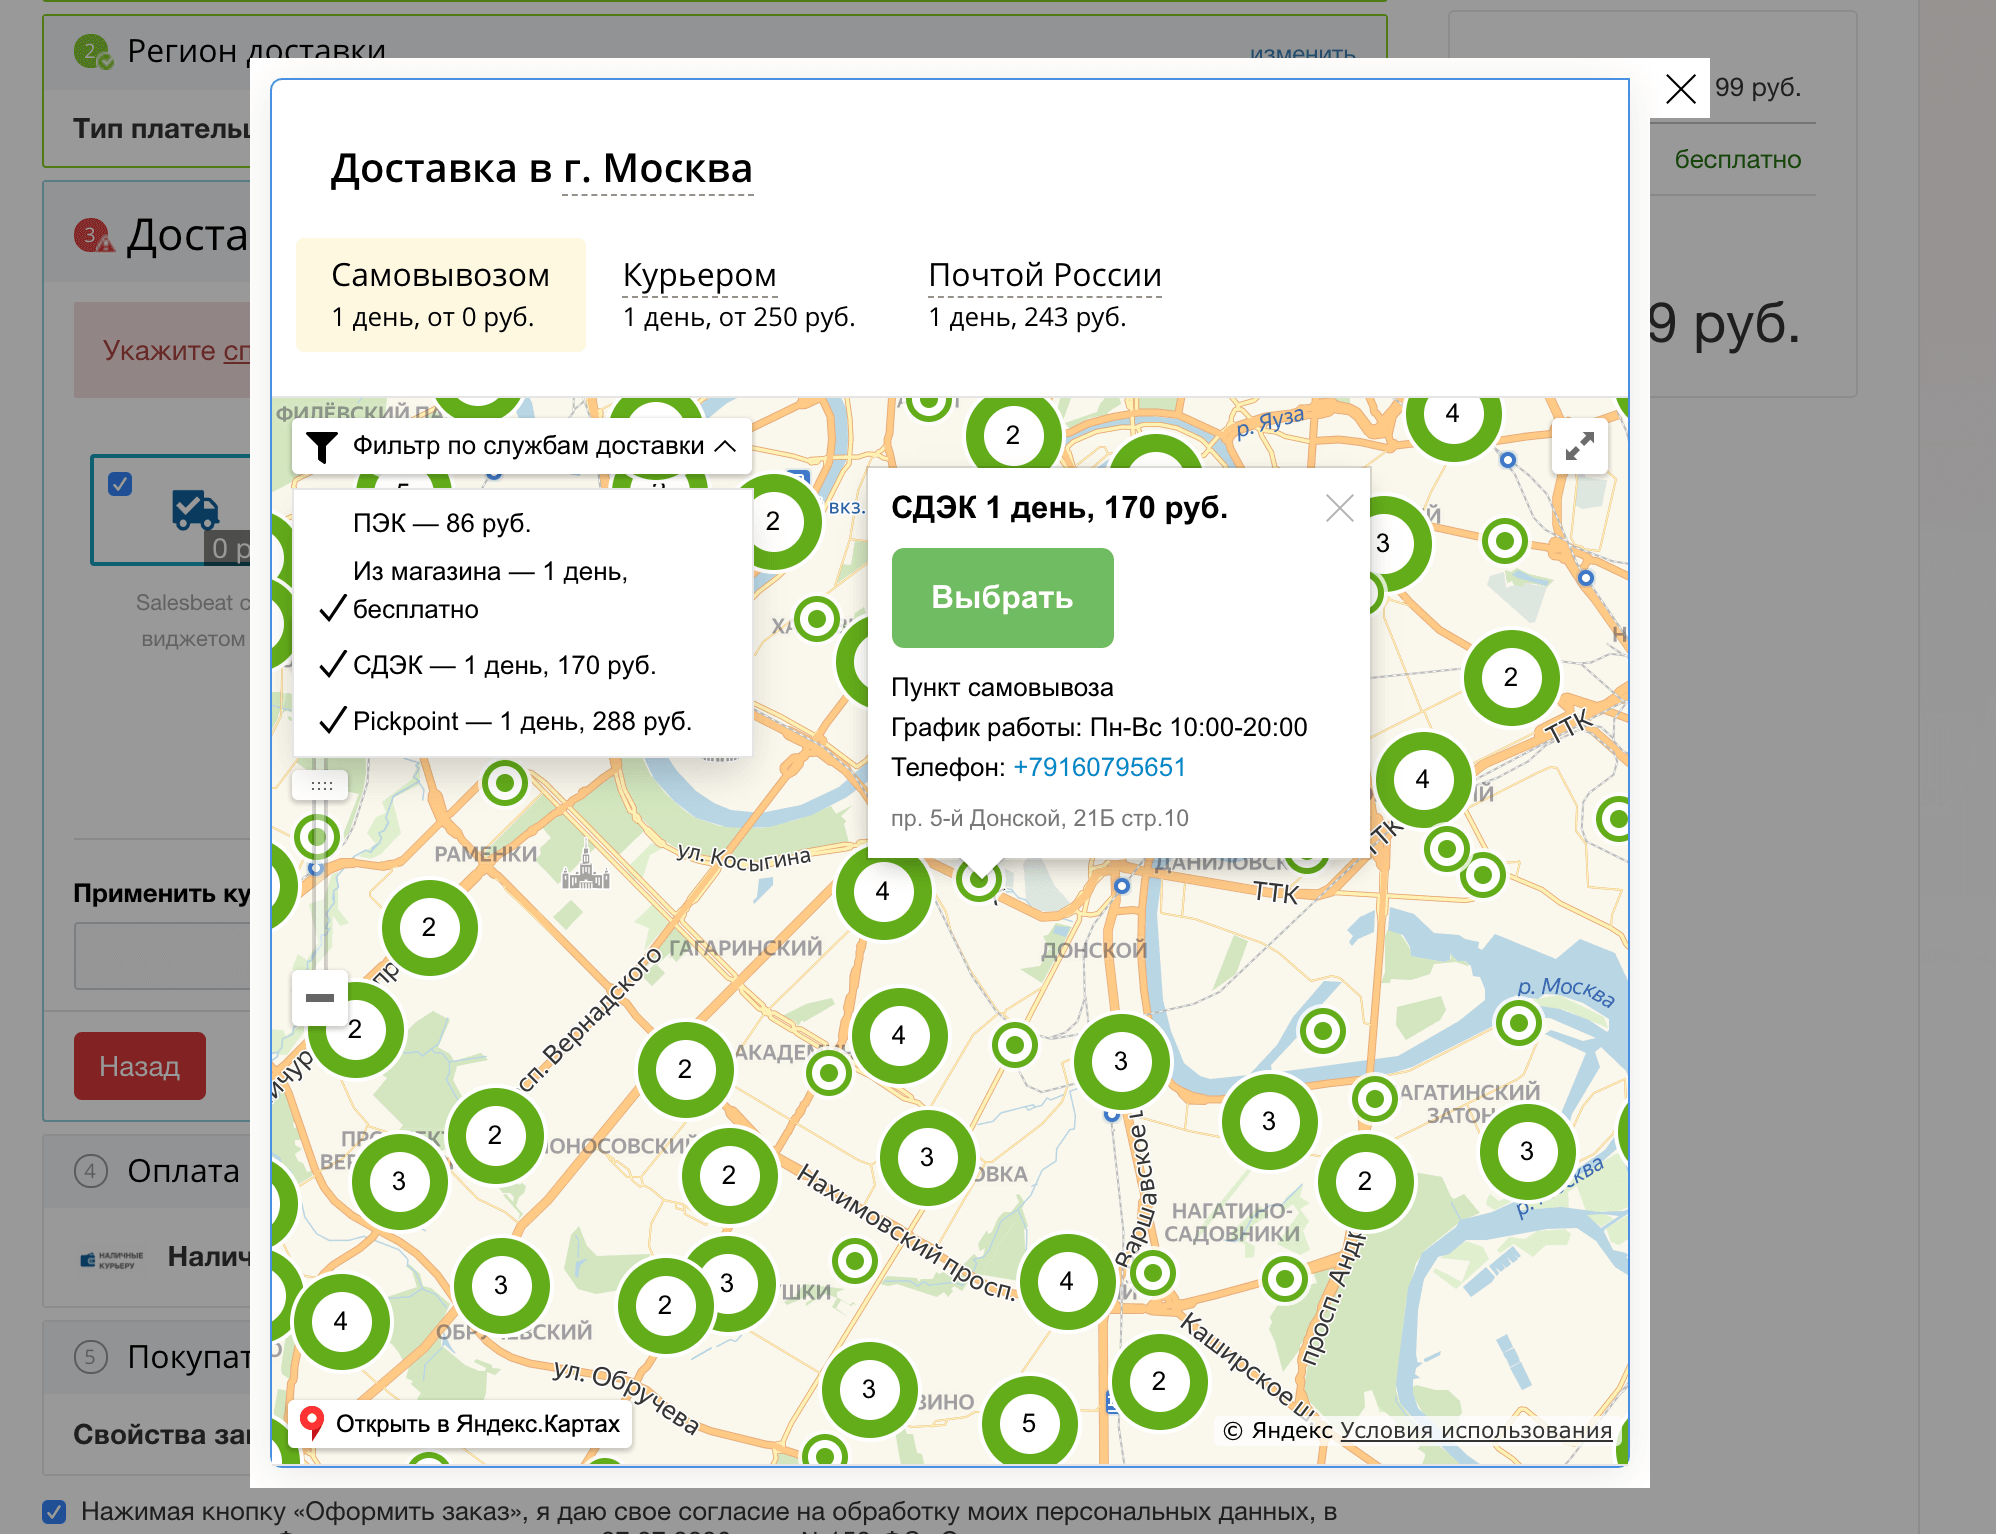Open Условия использования link
This screenshot has width=1996, height=1534.
point(1476,1431)
